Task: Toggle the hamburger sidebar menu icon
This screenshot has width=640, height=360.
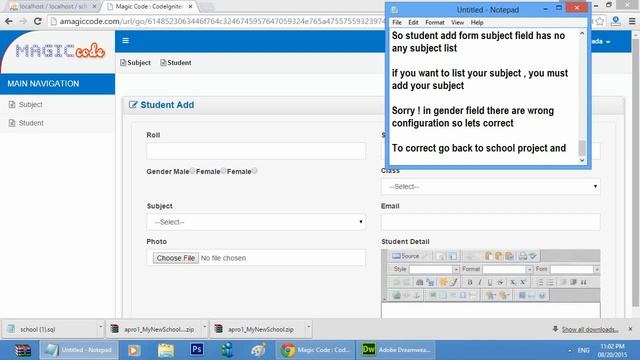Action: tap(125, 40)
